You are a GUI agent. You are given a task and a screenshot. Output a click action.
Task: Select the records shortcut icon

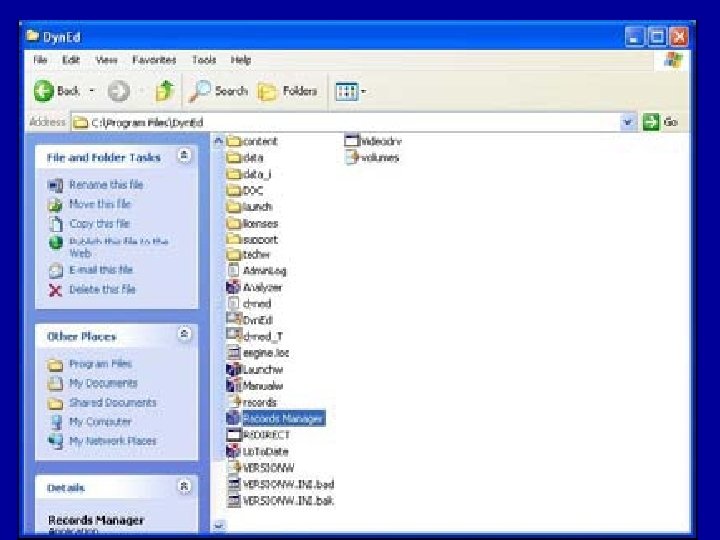(x=235, y=402)
